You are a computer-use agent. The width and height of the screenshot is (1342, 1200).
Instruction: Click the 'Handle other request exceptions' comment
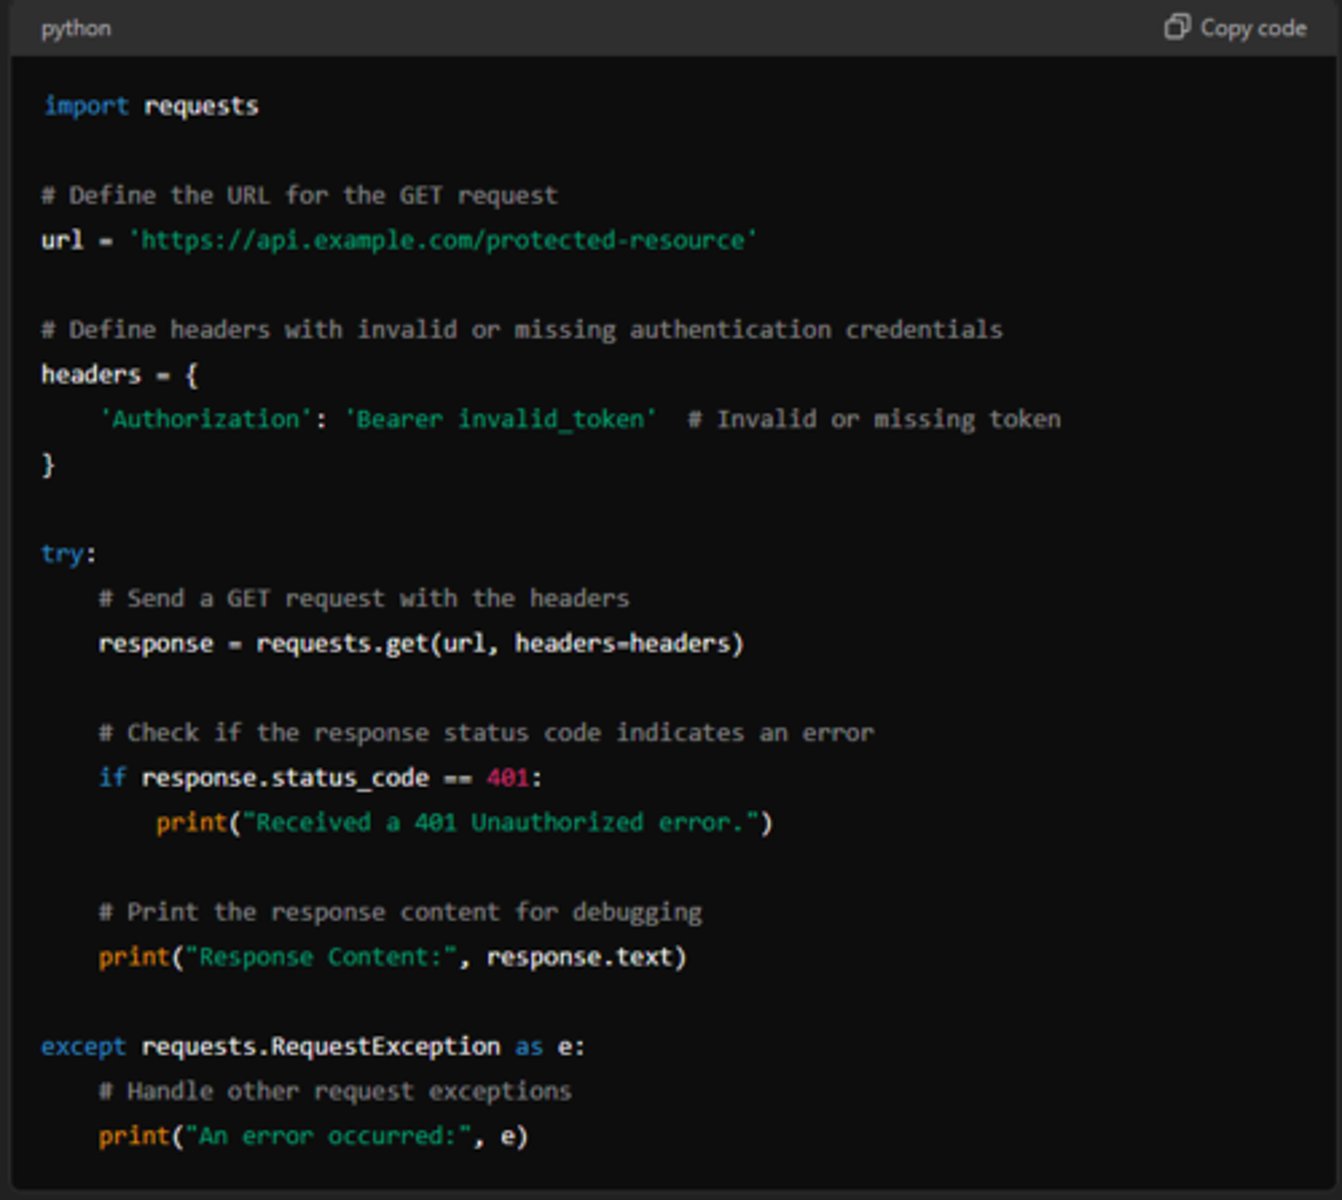coord(335,1091)
